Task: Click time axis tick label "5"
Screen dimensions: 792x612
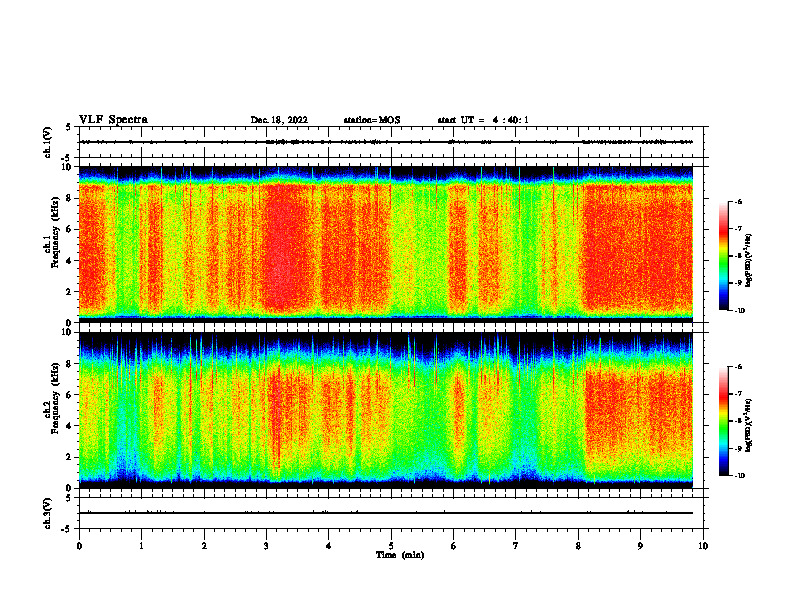Action: coord(391,546)
